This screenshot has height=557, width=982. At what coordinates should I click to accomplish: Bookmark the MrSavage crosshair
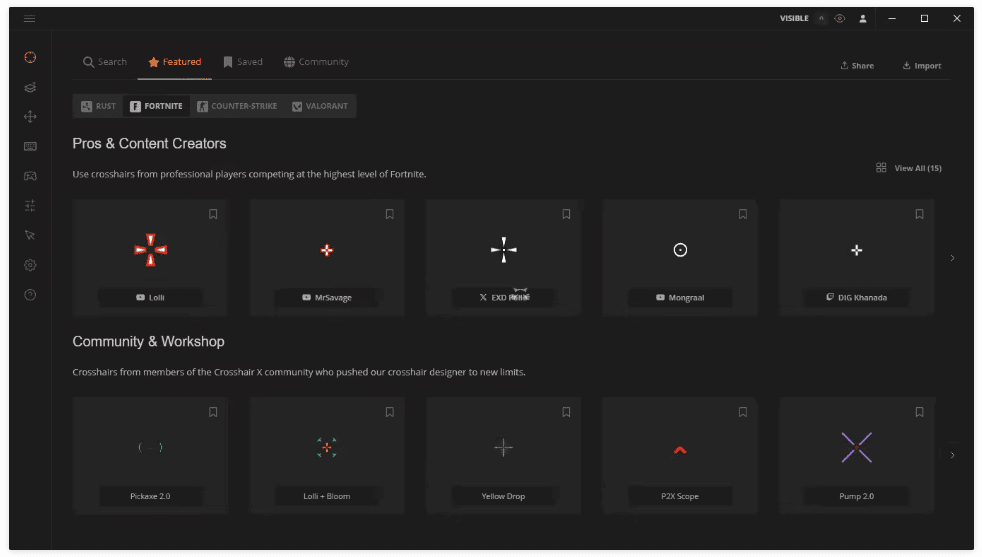390,214
